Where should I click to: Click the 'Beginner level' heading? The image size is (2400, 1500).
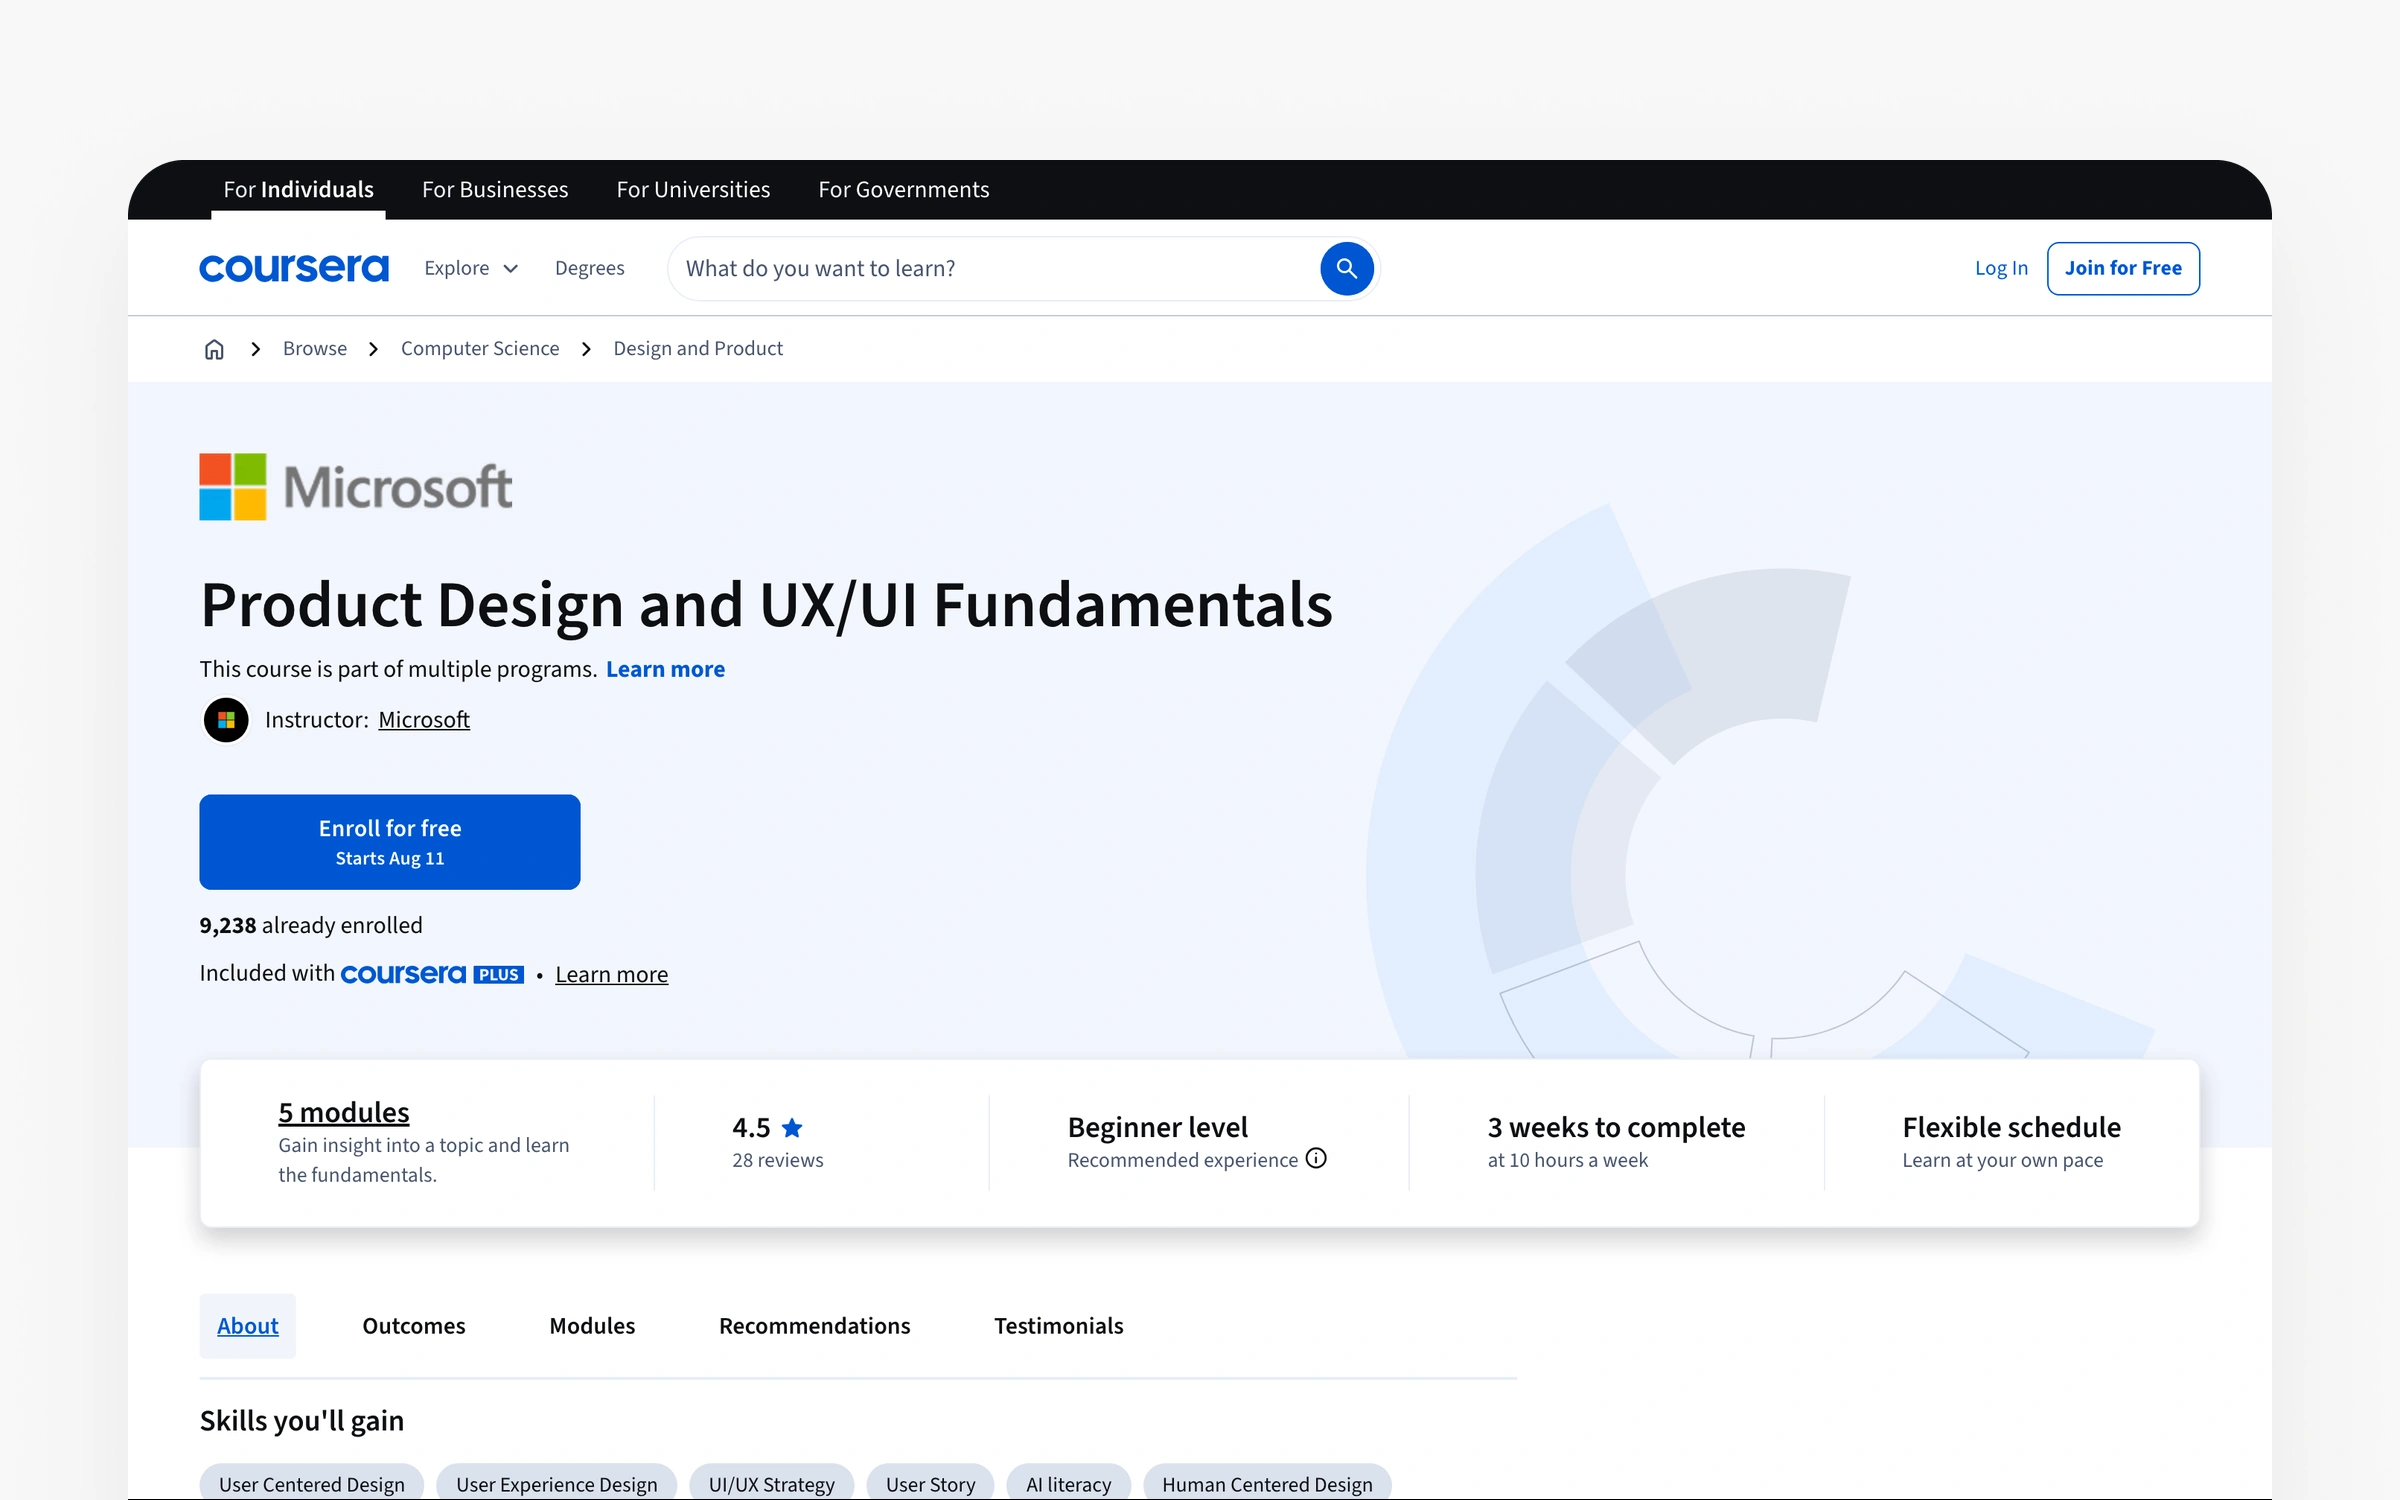(1158, 1127)
